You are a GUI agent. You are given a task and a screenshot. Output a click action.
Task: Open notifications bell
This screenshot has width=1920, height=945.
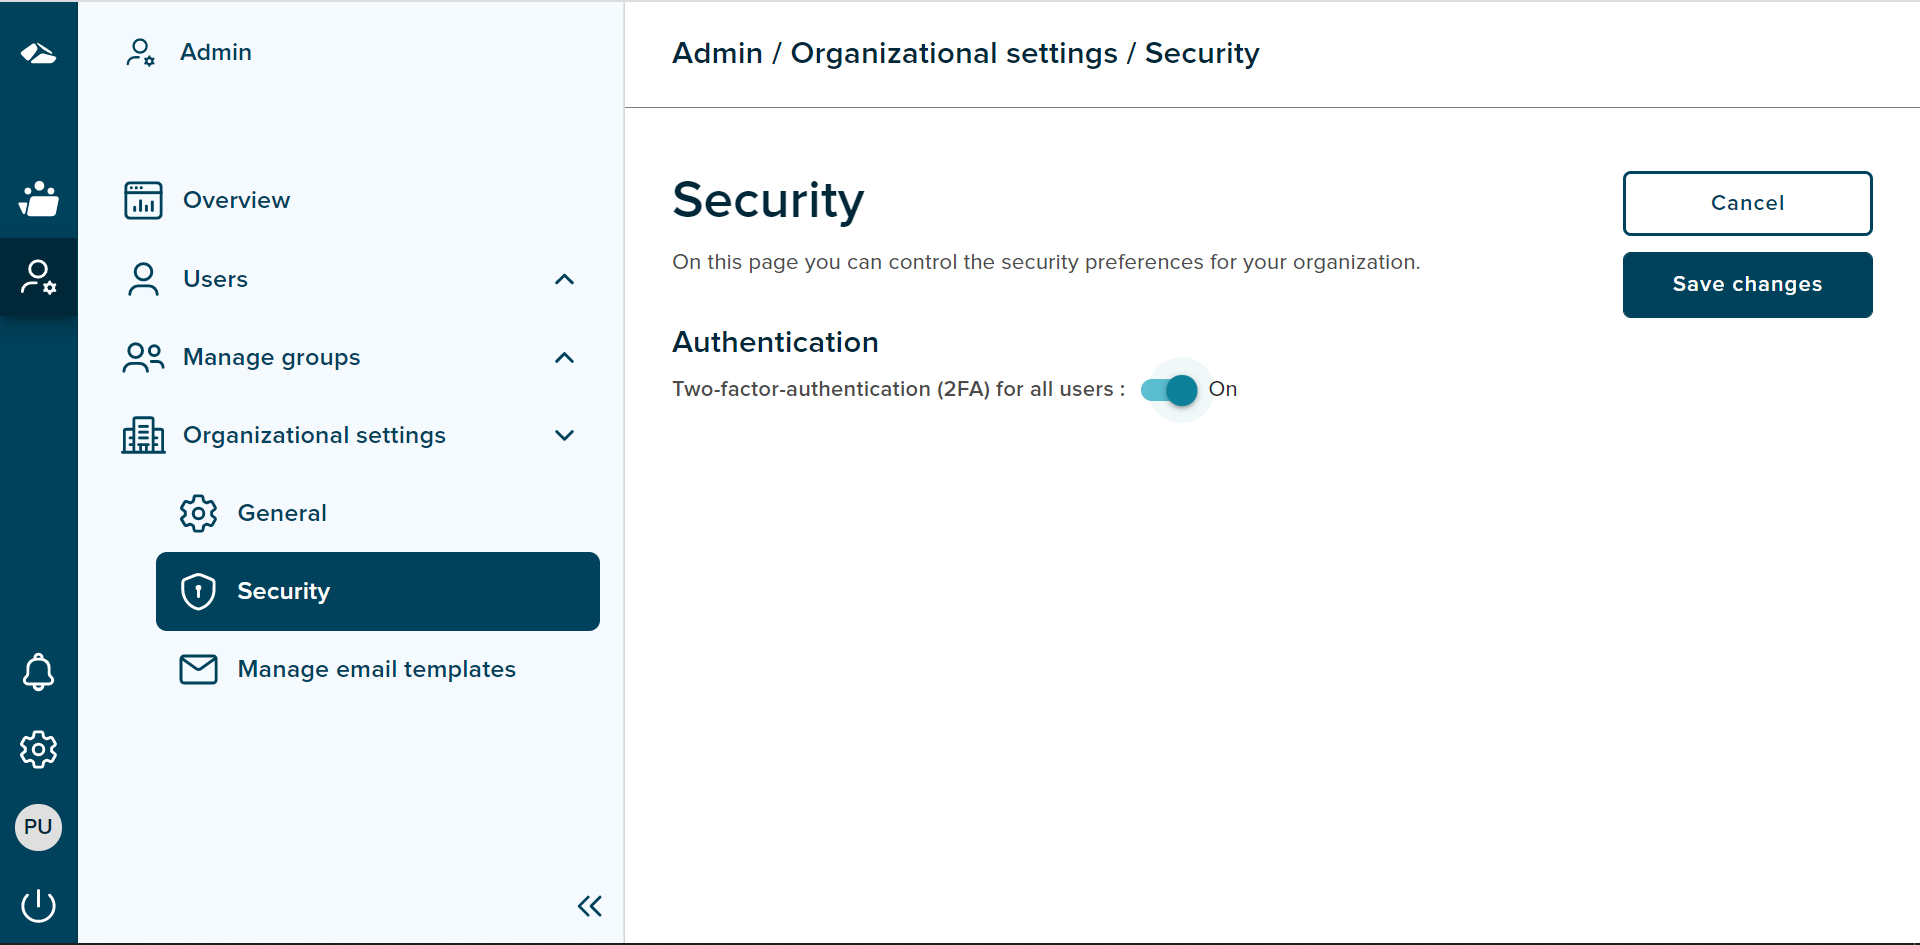point(38,672)
